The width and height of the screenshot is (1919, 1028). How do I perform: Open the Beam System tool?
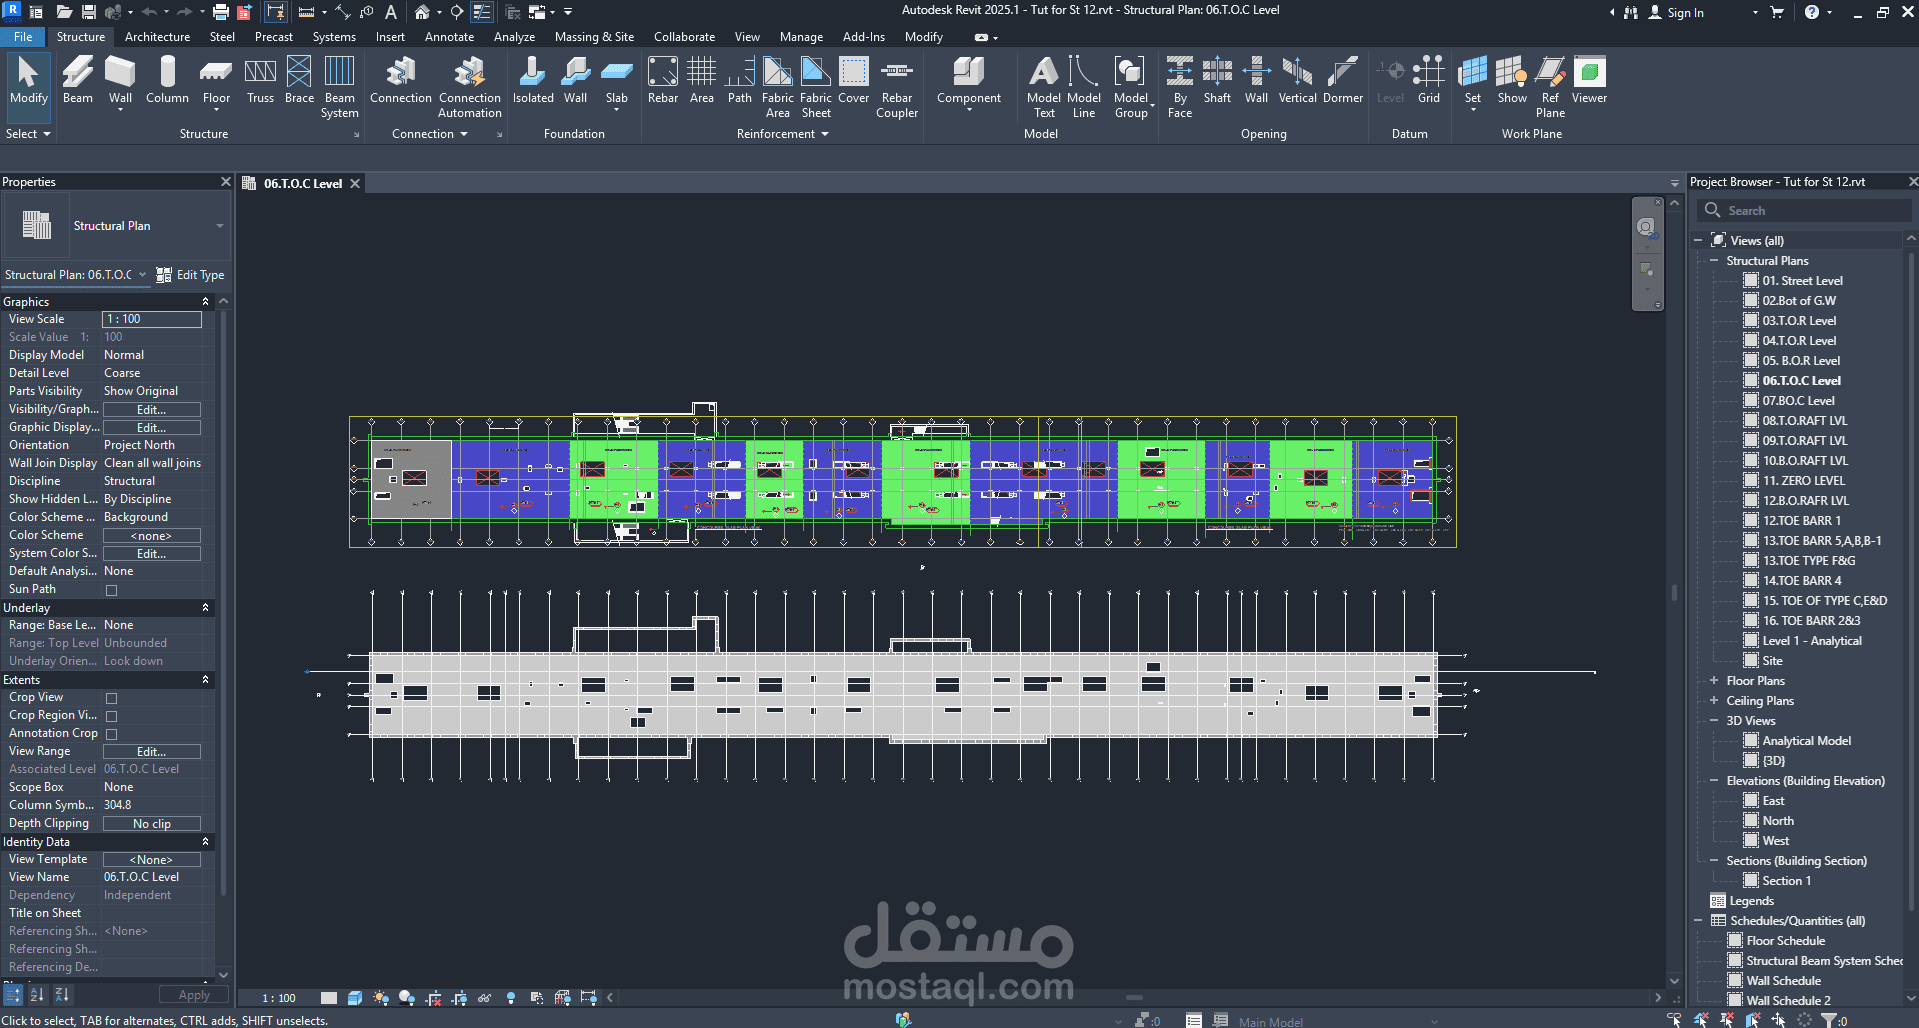click(x=339, y=87)
